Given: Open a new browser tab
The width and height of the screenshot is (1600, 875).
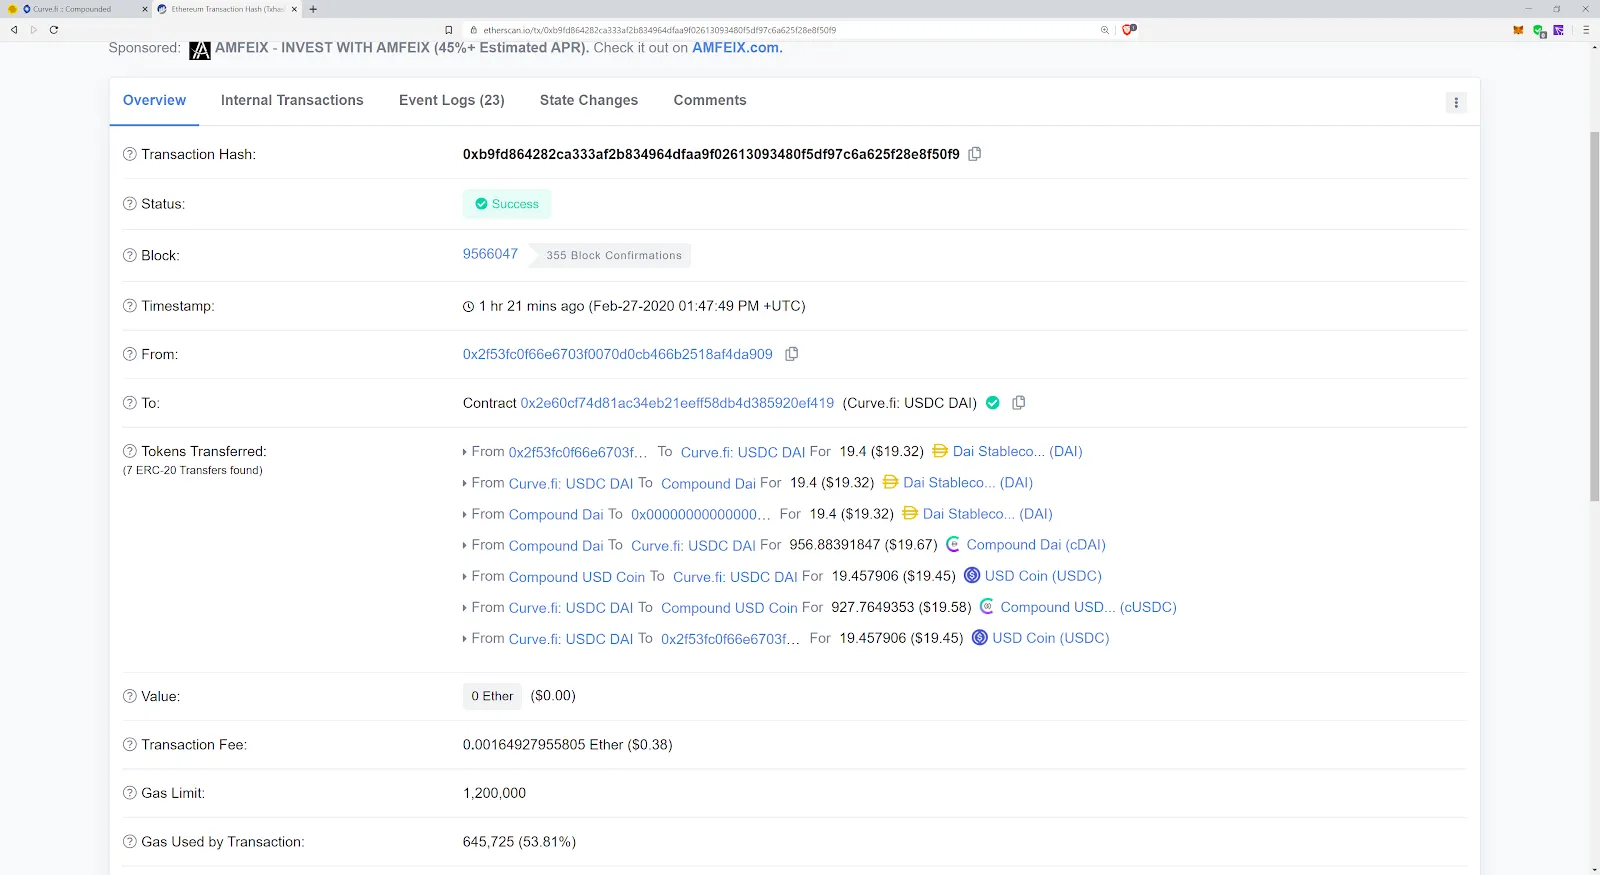Looking at the screenshot, I should click(313, 9).
